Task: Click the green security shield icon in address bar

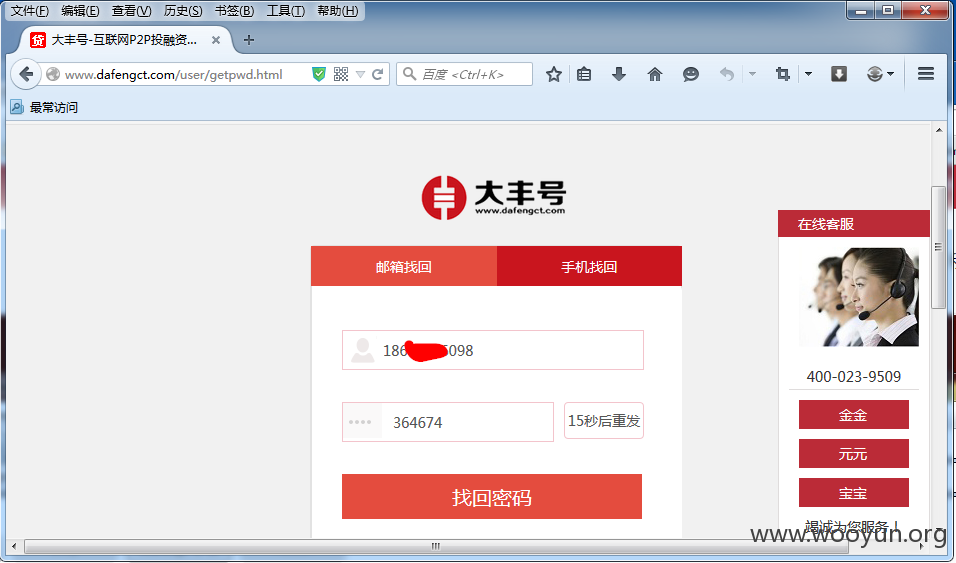Action: click(x=318, y=74)
